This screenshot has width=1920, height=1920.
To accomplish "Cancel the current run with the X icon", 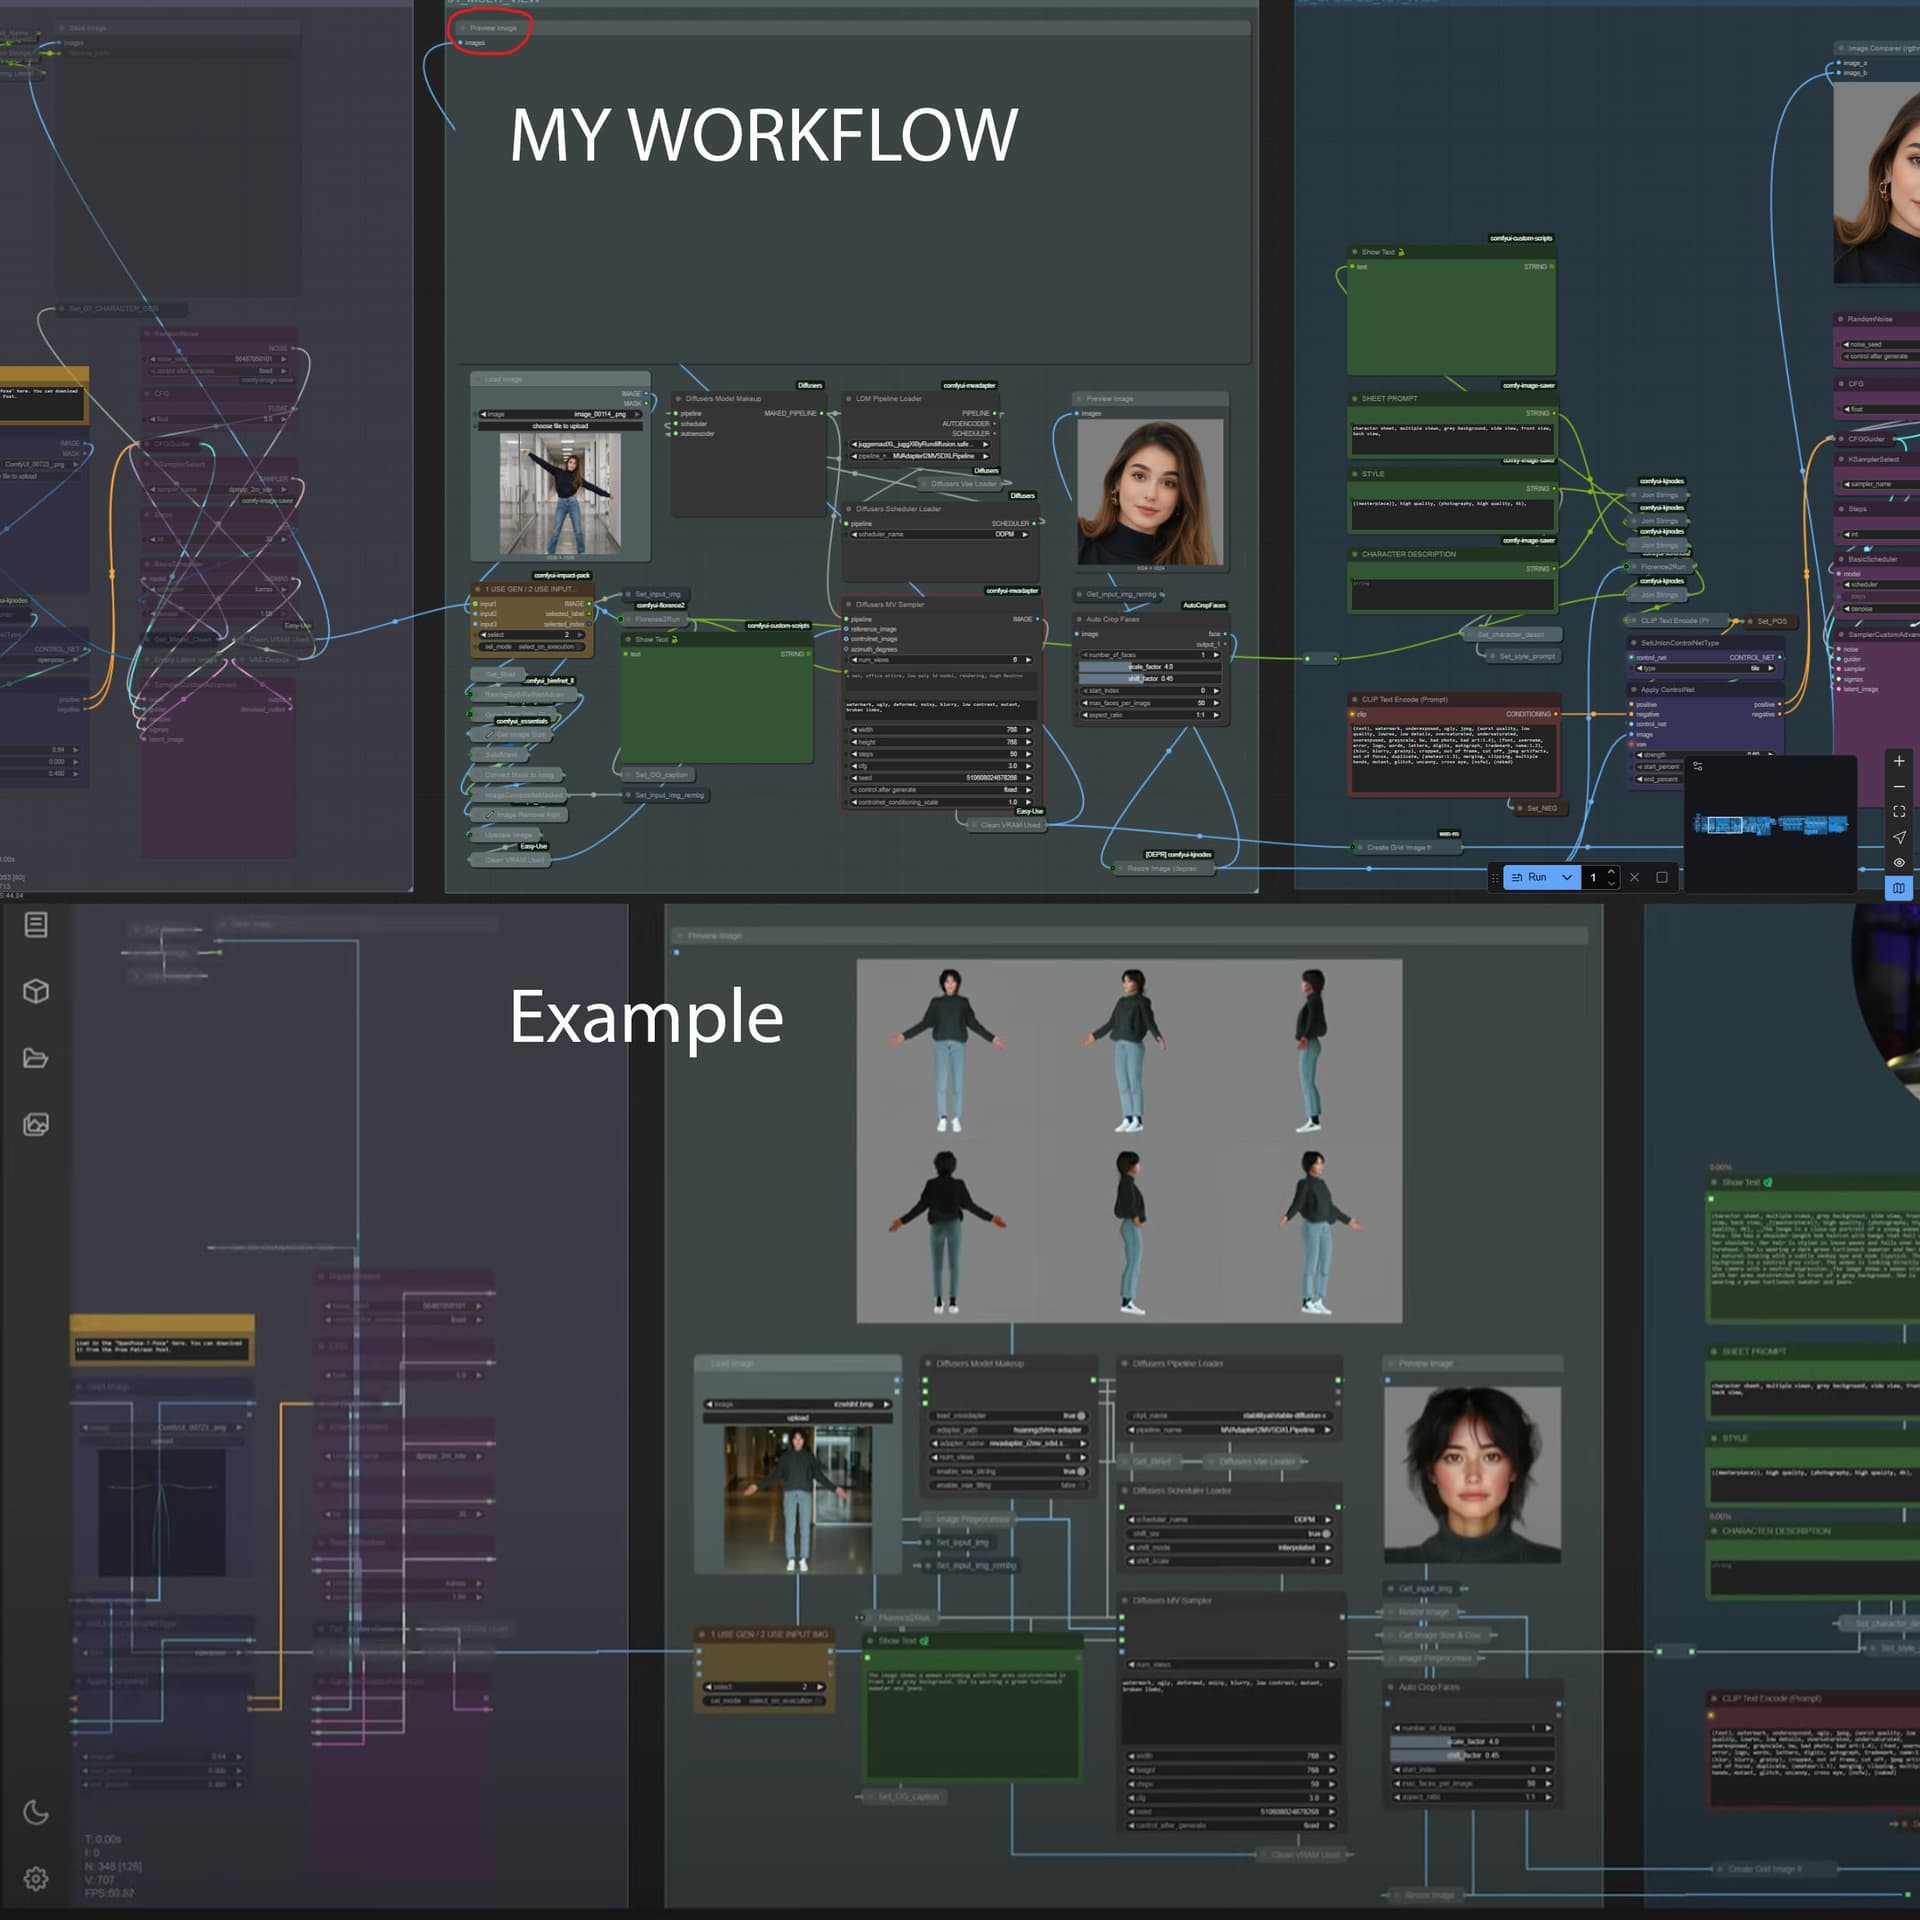I will pos(1634,877).
